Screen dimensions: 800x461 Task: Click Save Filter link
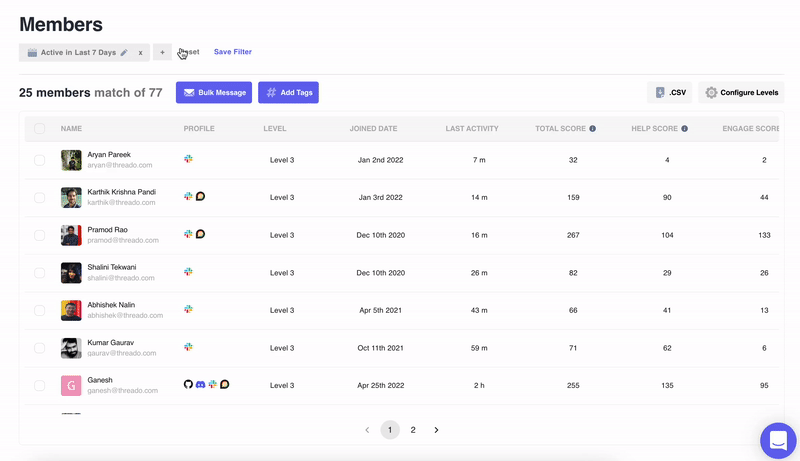(x=233, y=52)
